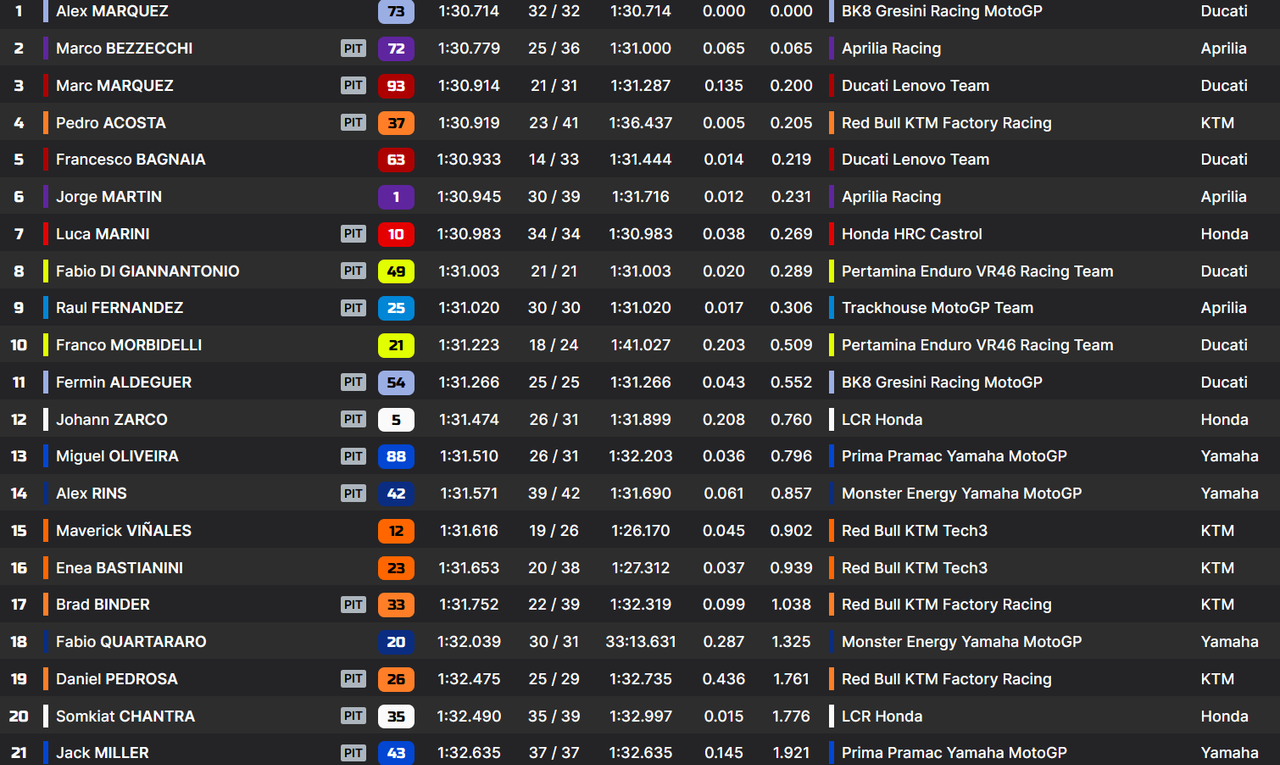Click lap count 39 / 42
The height and width of the screenshot is (765, 1280).
click(x=554, y=493)
